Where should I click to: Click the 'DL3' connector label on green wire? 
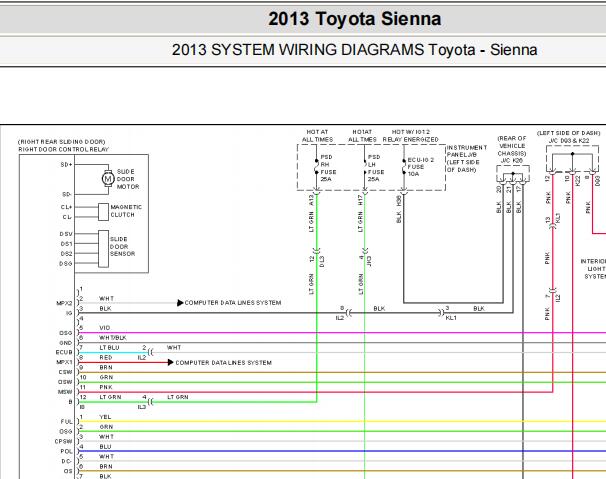(x=322, y=261)
